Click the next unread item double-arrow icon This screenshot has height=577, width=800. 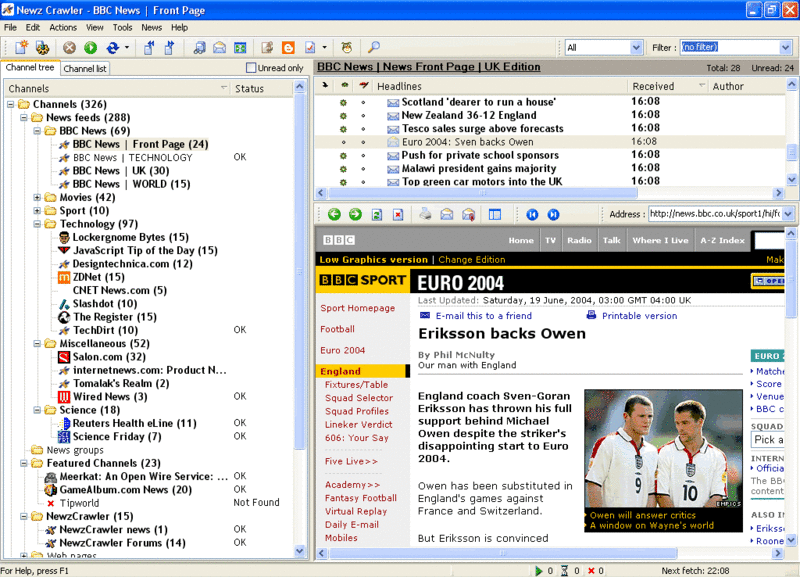pyautogui.click(x=169, y=47)
